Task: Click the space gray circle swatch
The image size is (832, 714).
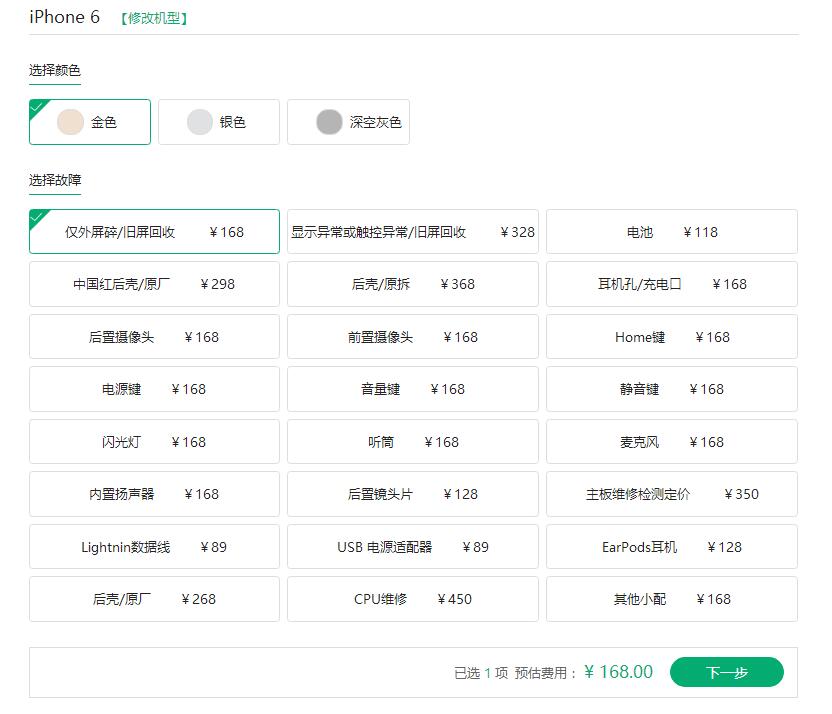Action: [329, 122]
